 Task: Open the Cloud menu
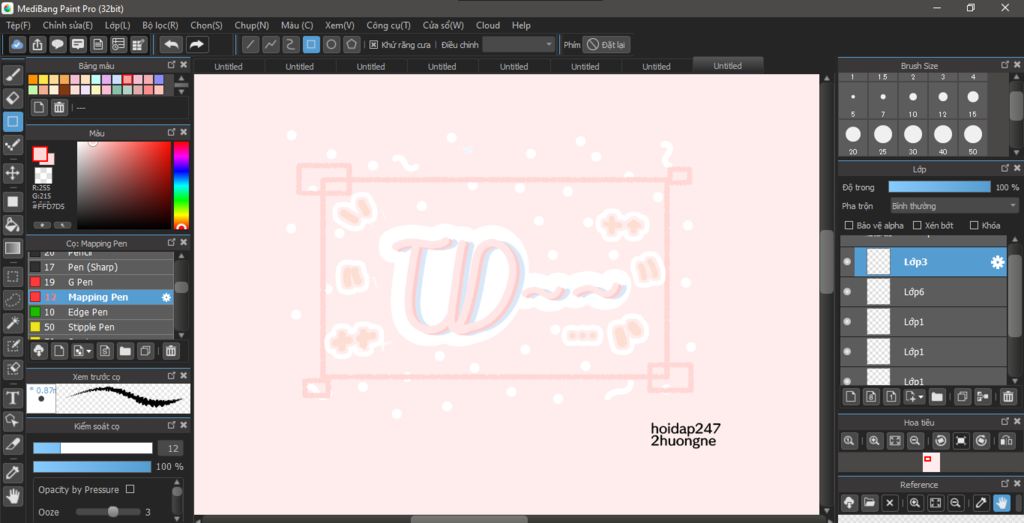[x=488, y=25]
